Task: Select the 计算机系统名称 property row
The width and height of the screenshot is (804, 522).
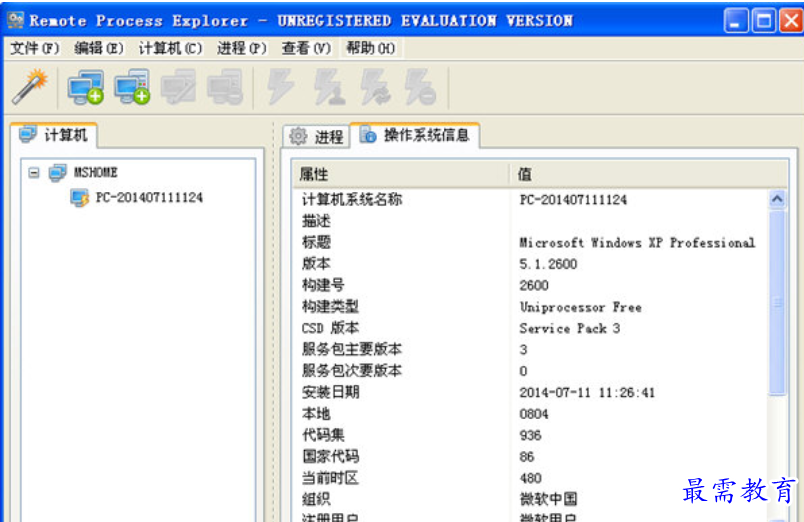Action: (x=530, y=199)
